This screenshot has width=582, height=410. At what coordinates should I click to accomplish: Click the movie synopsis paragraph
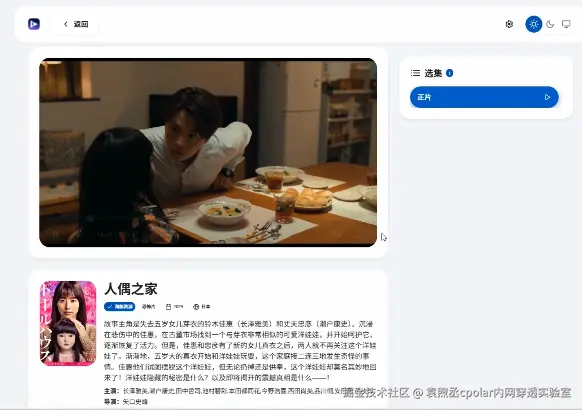click(x=240, y=351)
